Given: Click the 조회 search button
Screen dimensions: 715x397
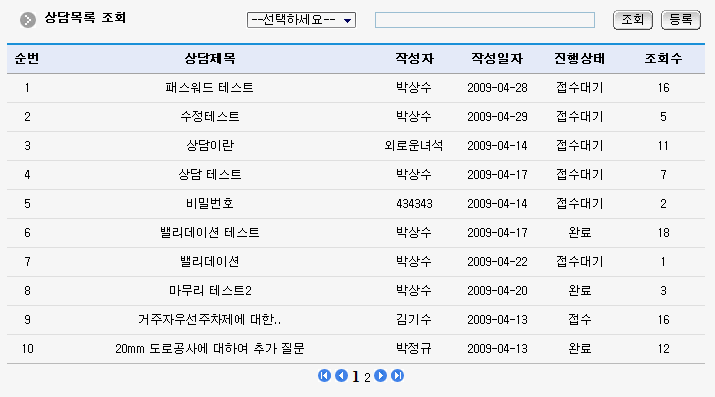Looking at the screenshot, I should pos(633,20).
